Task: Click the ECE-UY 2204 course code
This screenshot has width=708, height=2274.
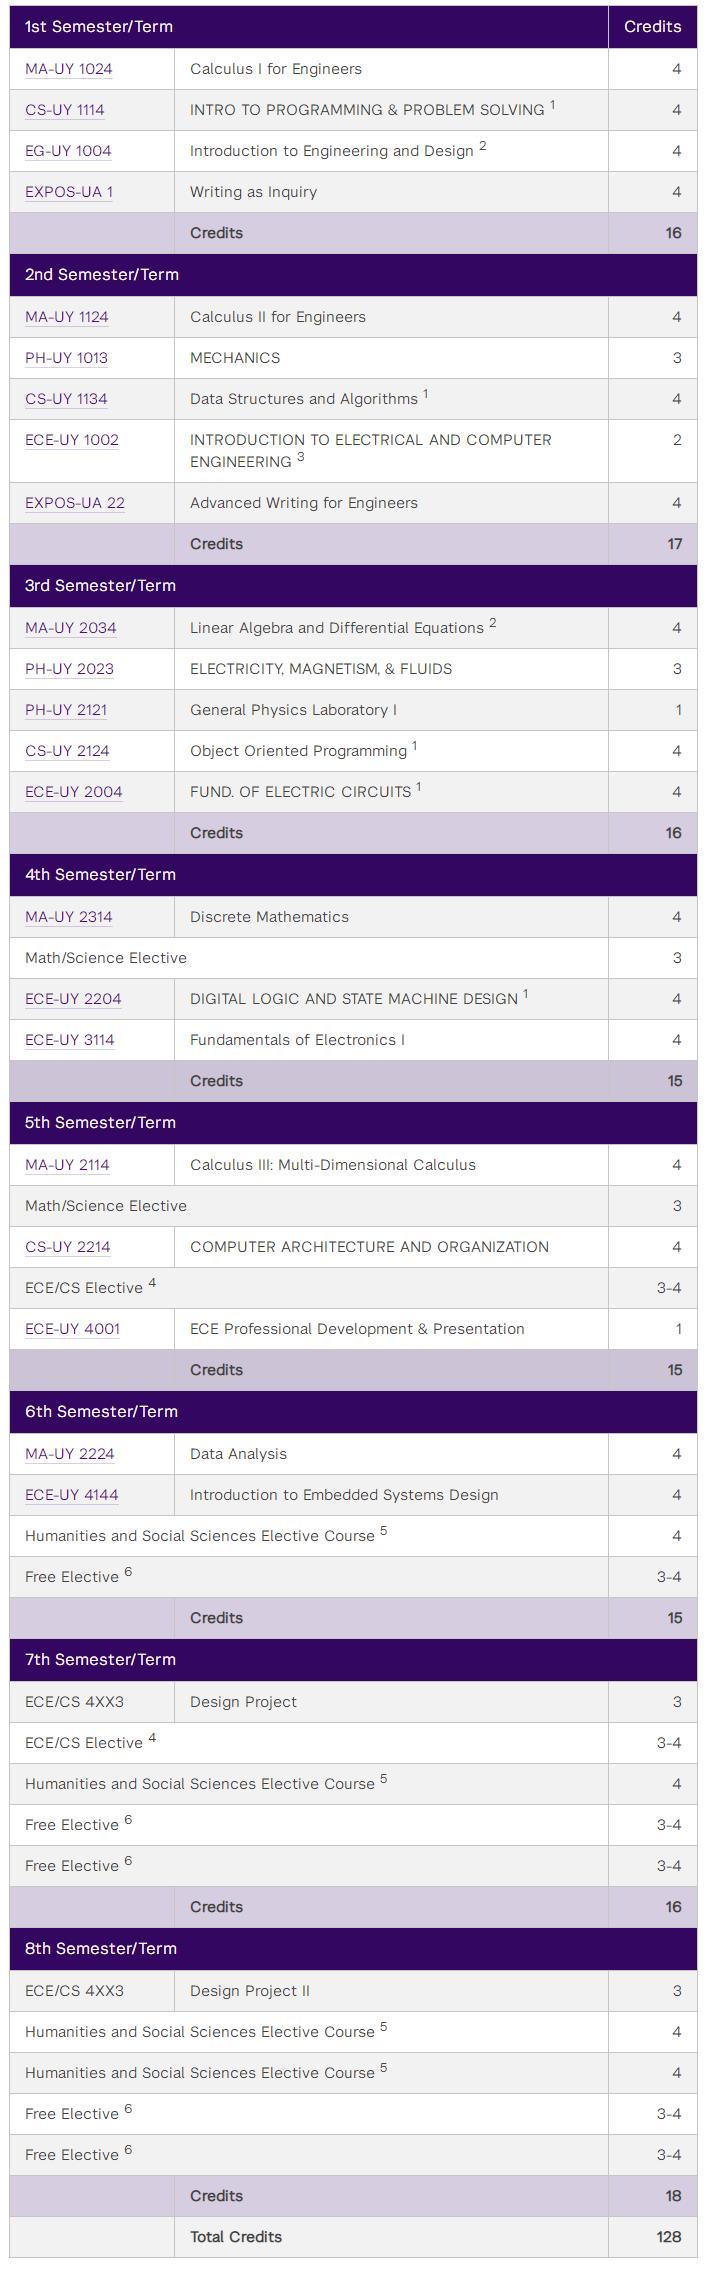Action: 73,999
